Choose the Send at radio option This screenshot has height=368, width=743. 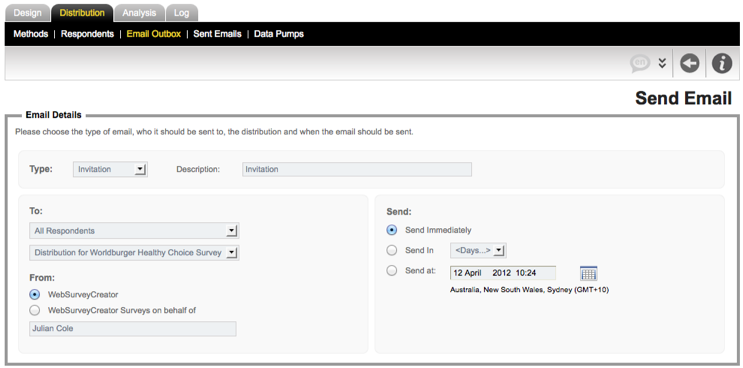point(392,271)
